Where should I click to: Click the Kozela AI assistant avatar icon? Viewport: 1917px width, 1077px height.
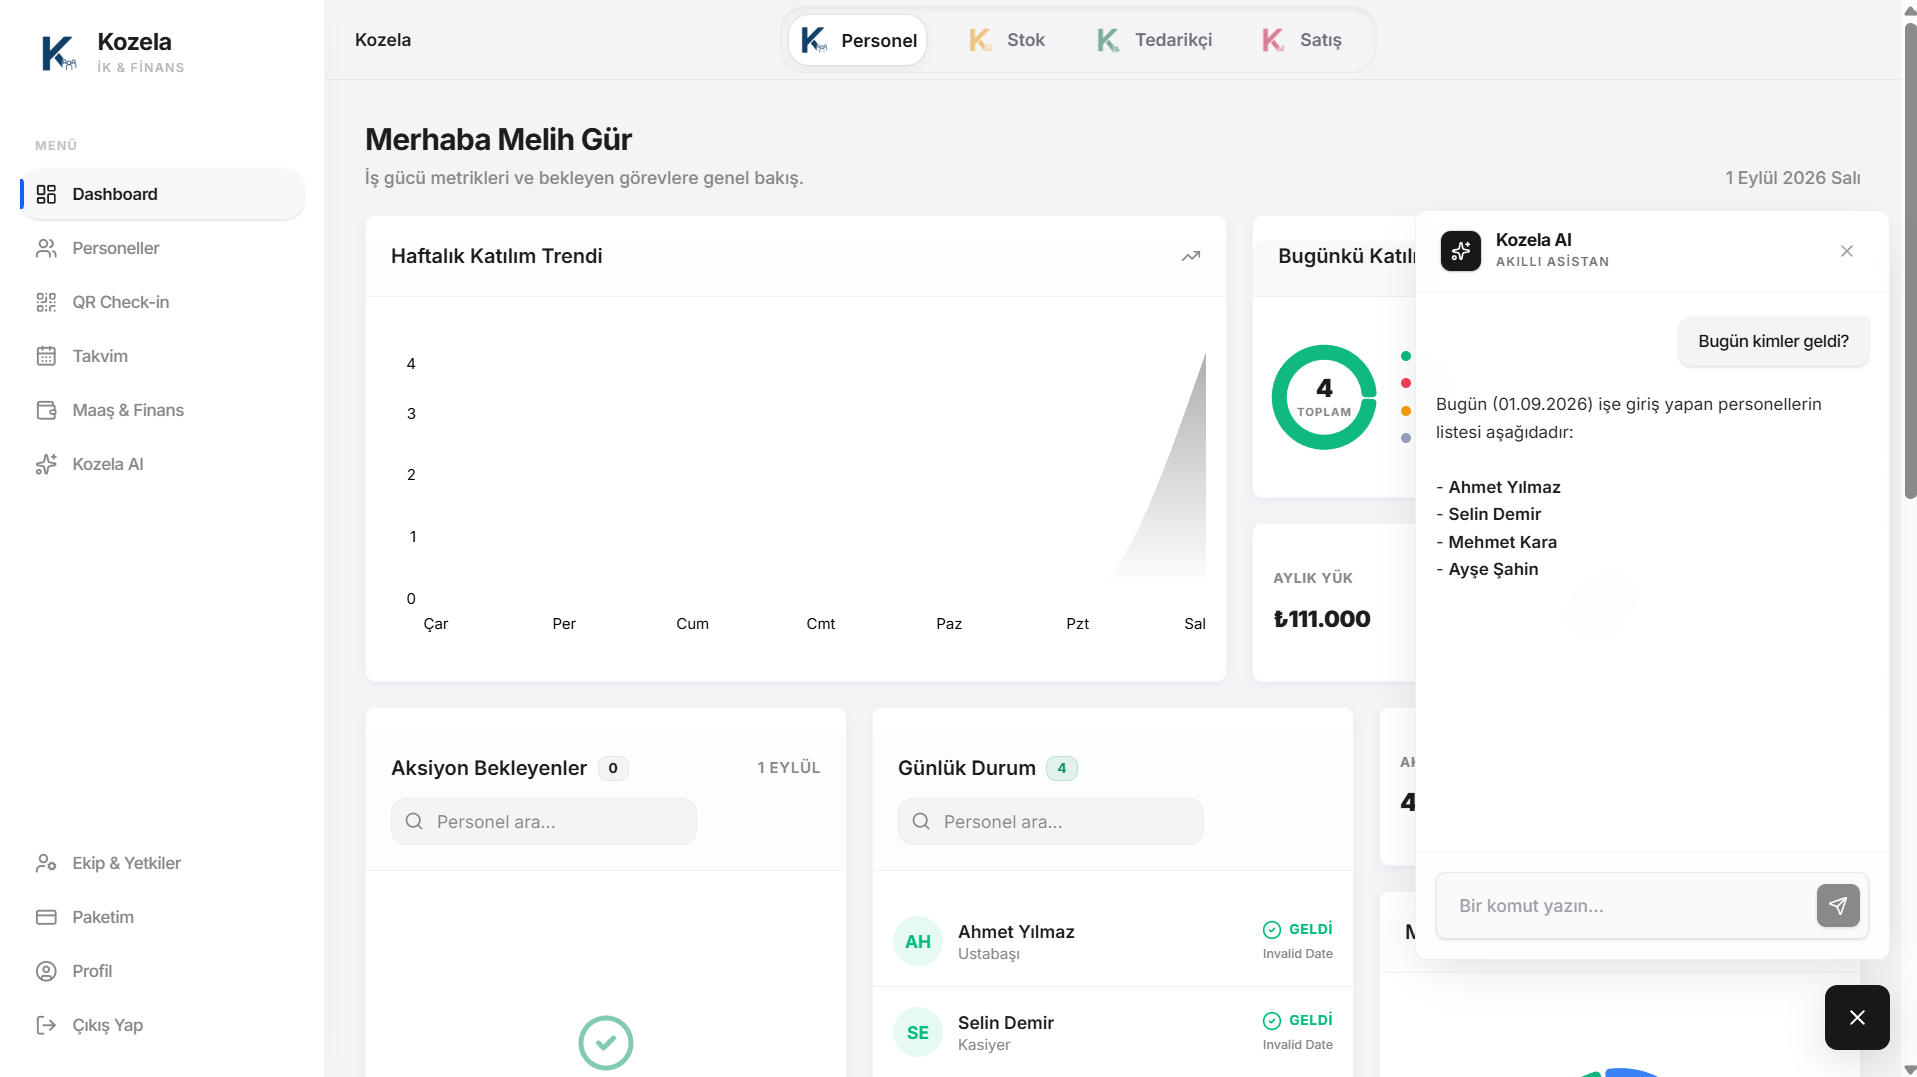pyautogui.click(x=1460, y=251)
